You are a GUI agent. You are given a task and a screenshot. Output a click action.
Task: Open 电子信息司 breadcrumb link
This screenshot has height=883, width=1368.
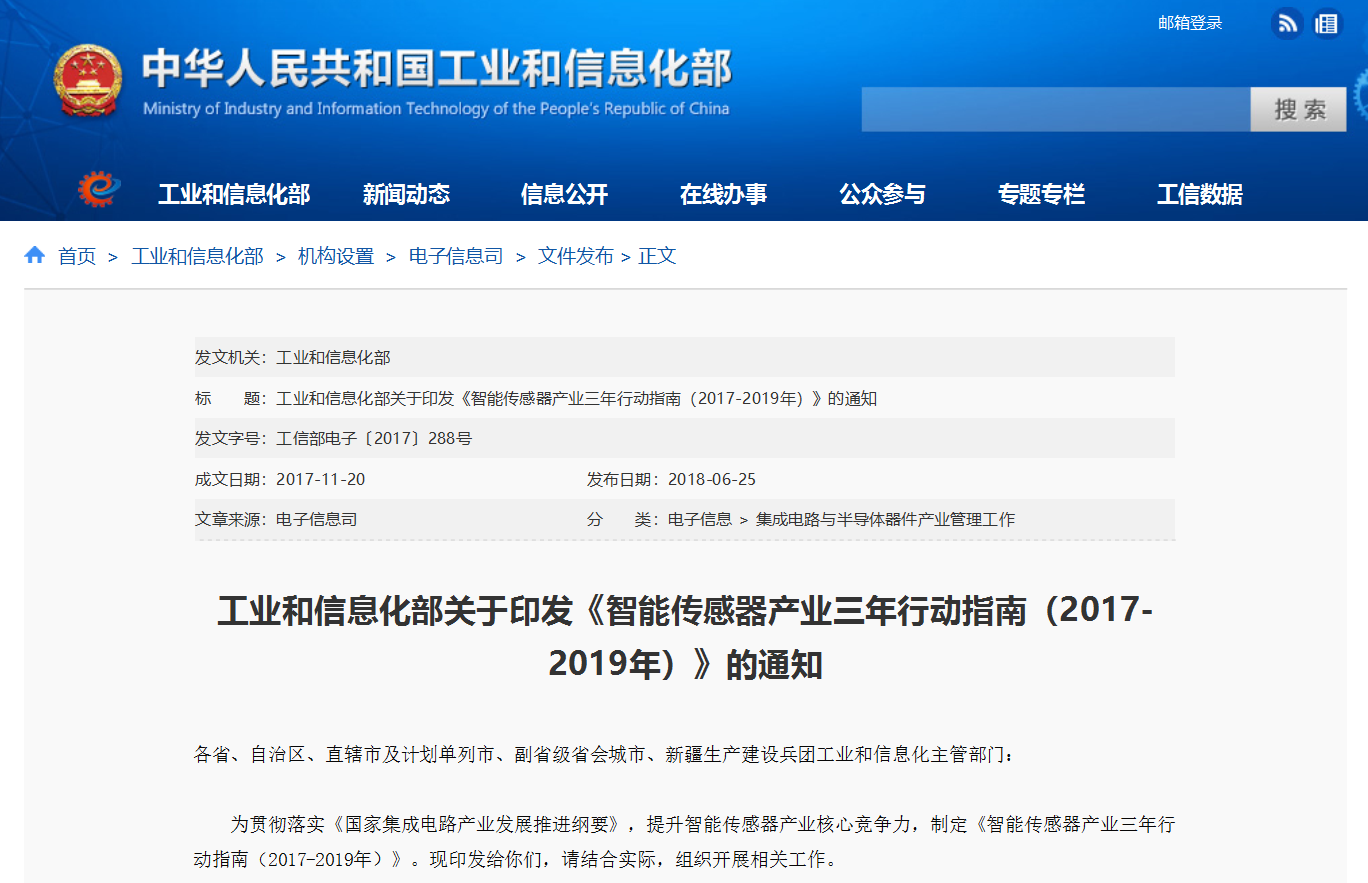click(x=456, y=256)
